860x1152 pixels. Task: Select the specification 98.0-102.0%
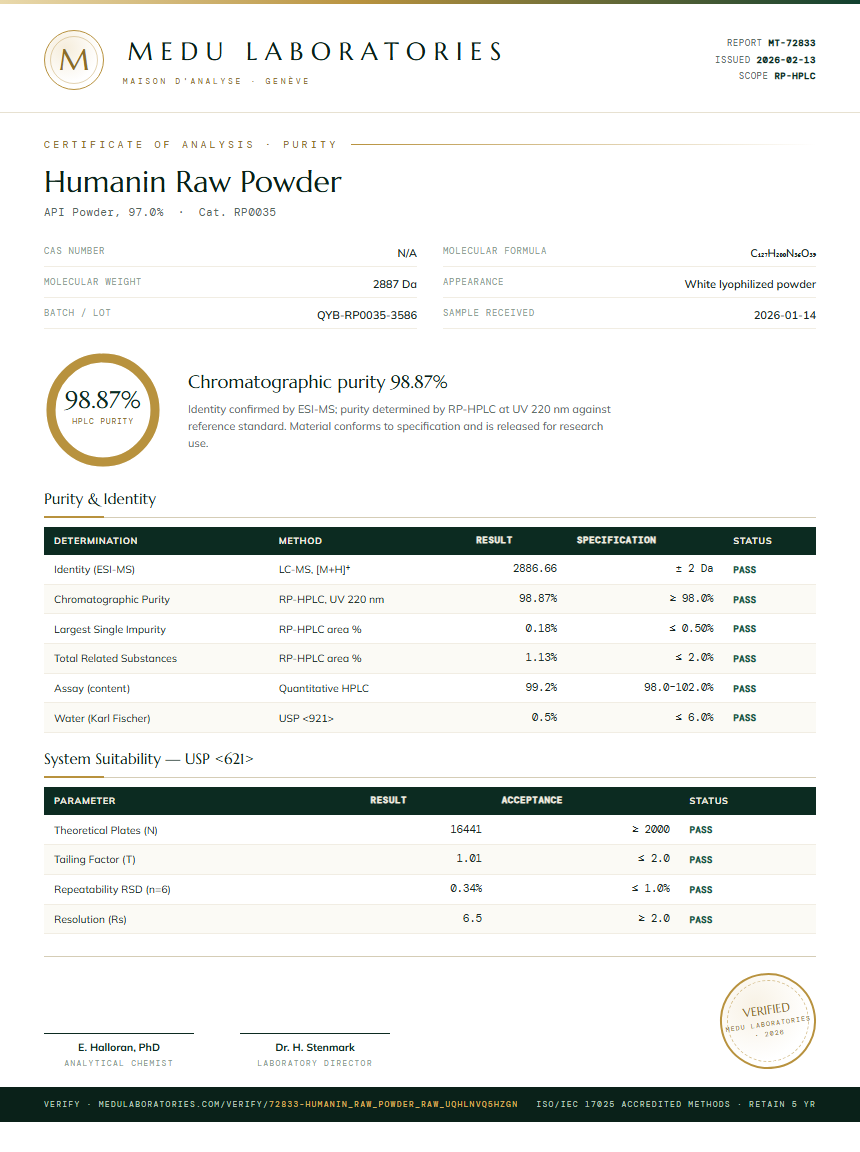click(679, 688)
